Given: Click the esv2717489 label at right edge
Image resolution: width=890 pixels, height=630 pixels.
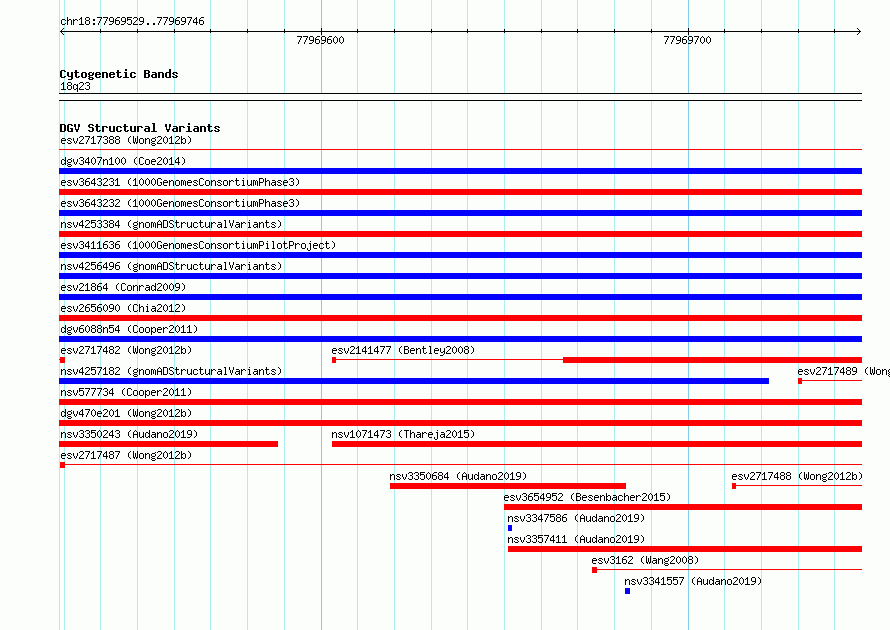Looking at the screenshot, I should click(843, 371).
